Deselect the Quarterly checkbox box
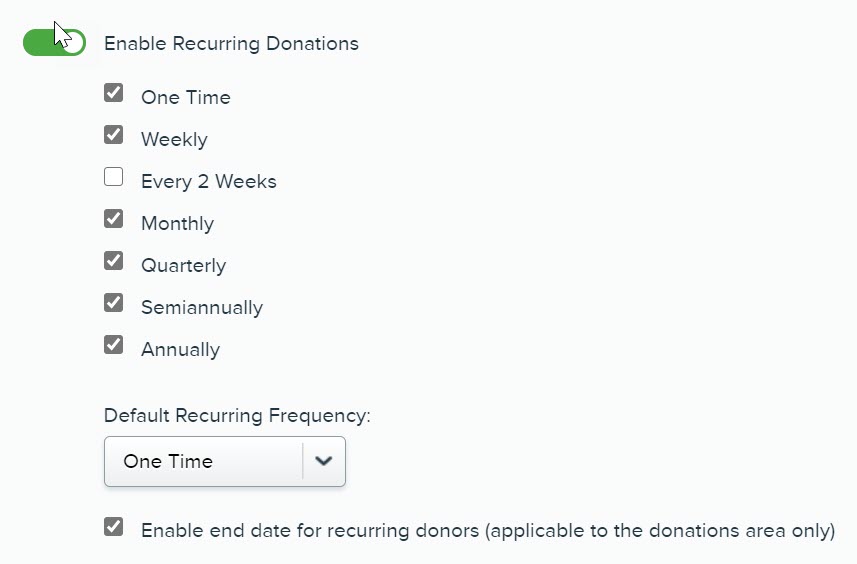 (114, 261)
